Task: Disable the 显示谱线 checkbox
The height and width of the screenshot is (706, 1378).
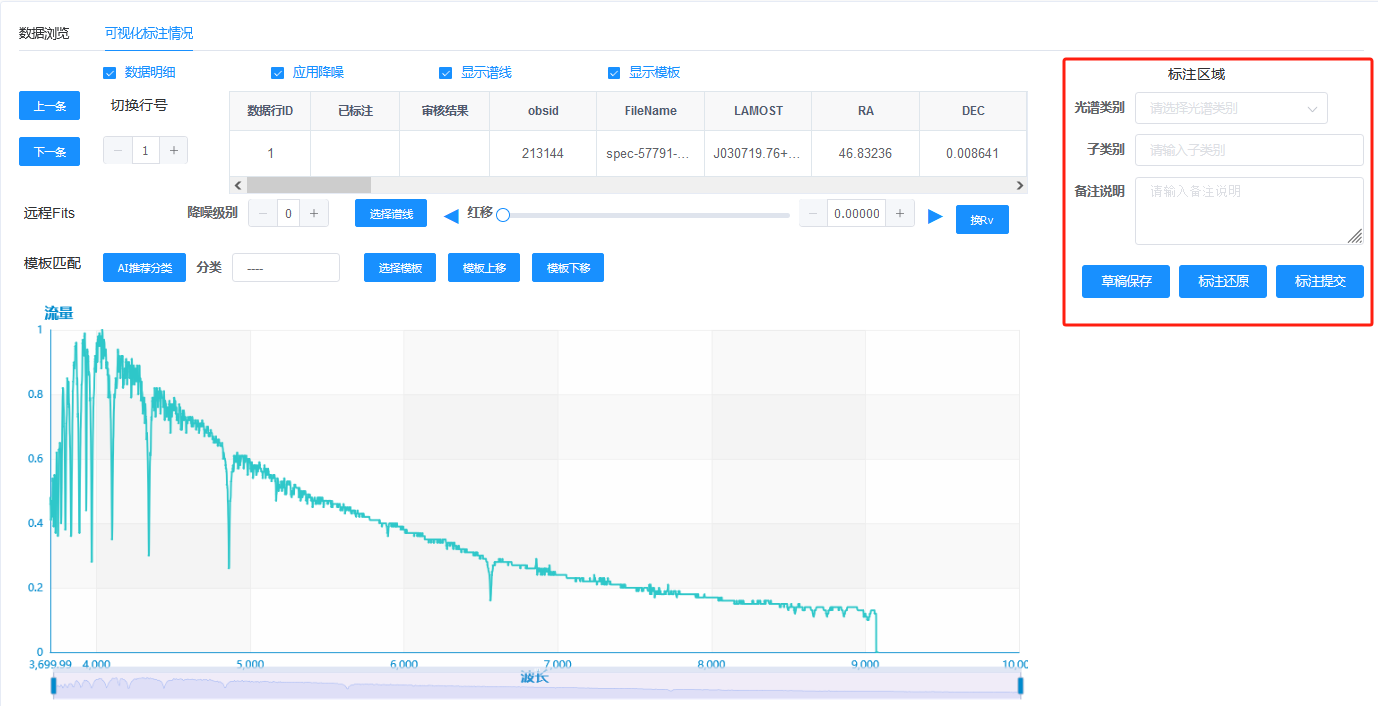Action: click(x=446, y=73)
